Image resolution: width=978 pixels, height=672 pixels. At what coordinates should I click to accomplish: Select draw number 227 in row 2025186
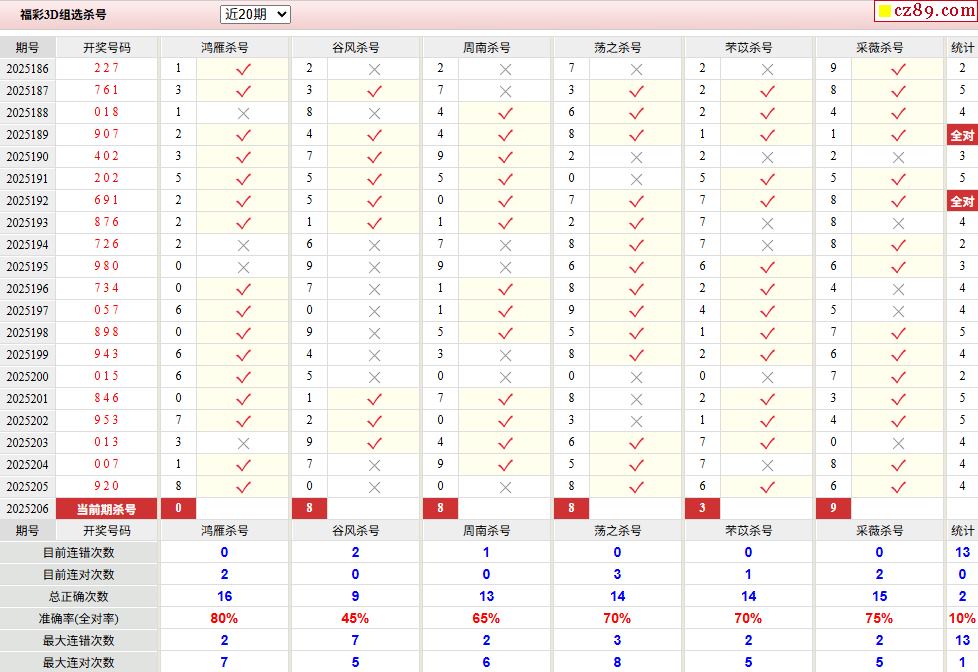pos(107,68)
